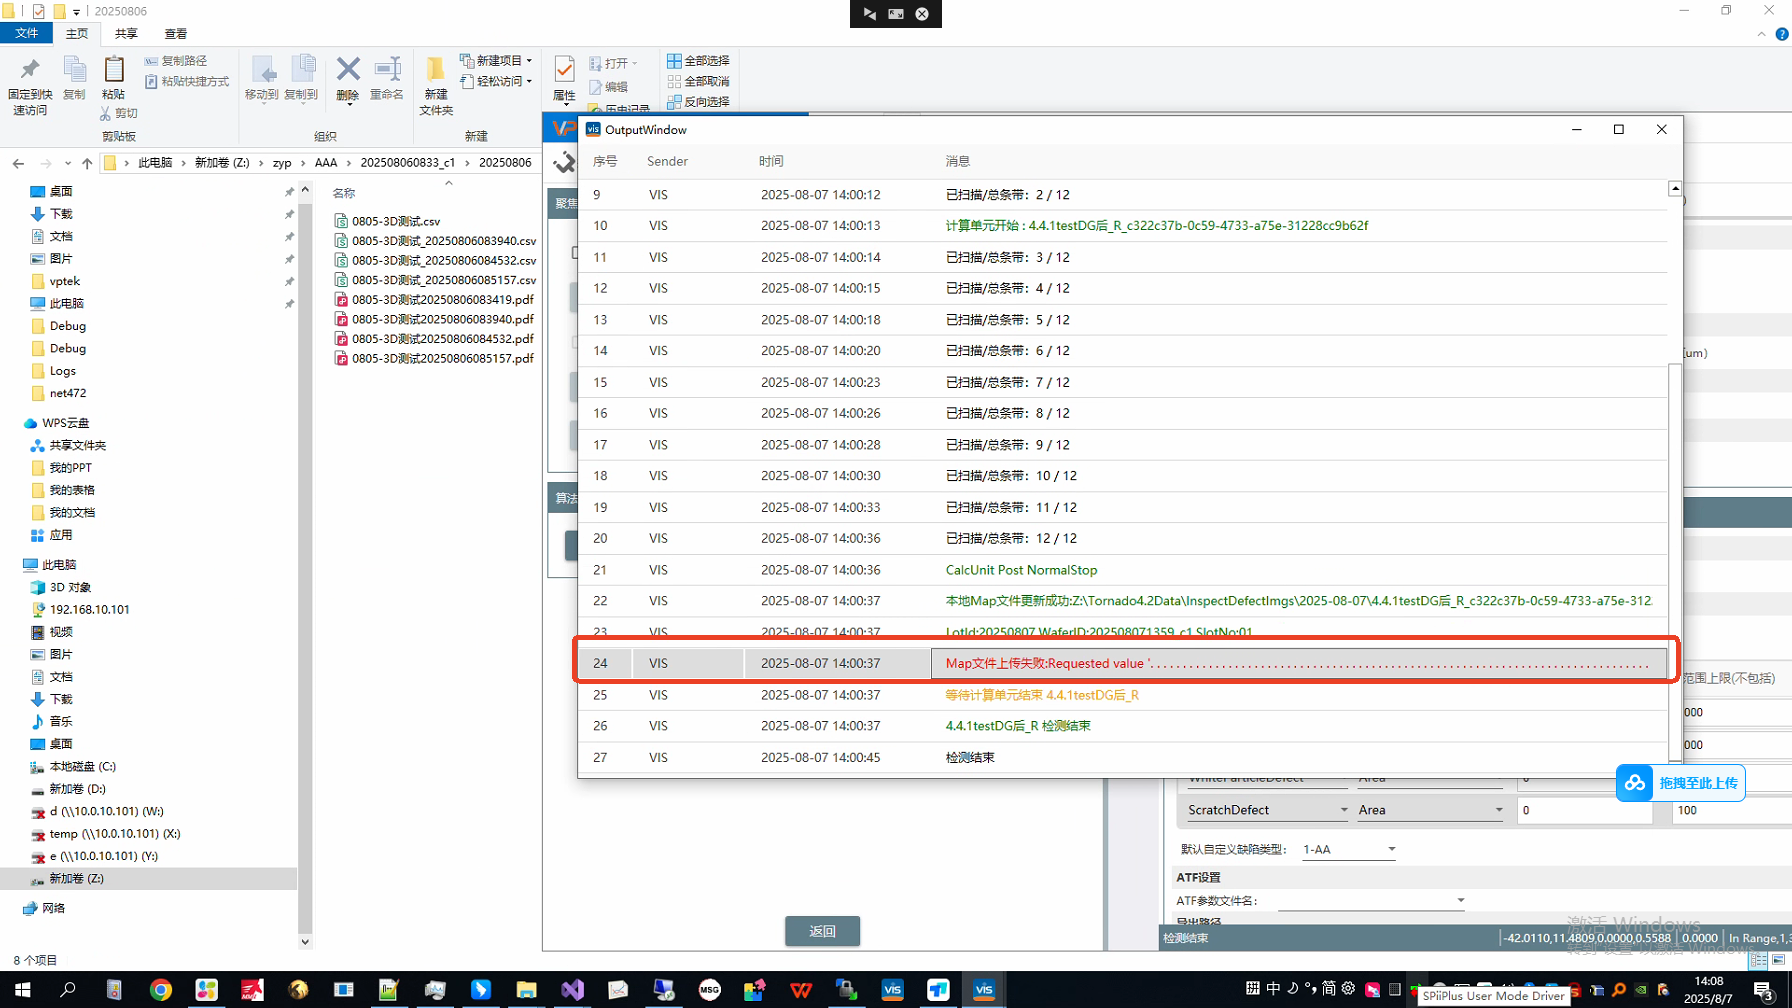Click the 返回 button
The height and width of the screenshot is (1008, 1792).
coord(822,931)
